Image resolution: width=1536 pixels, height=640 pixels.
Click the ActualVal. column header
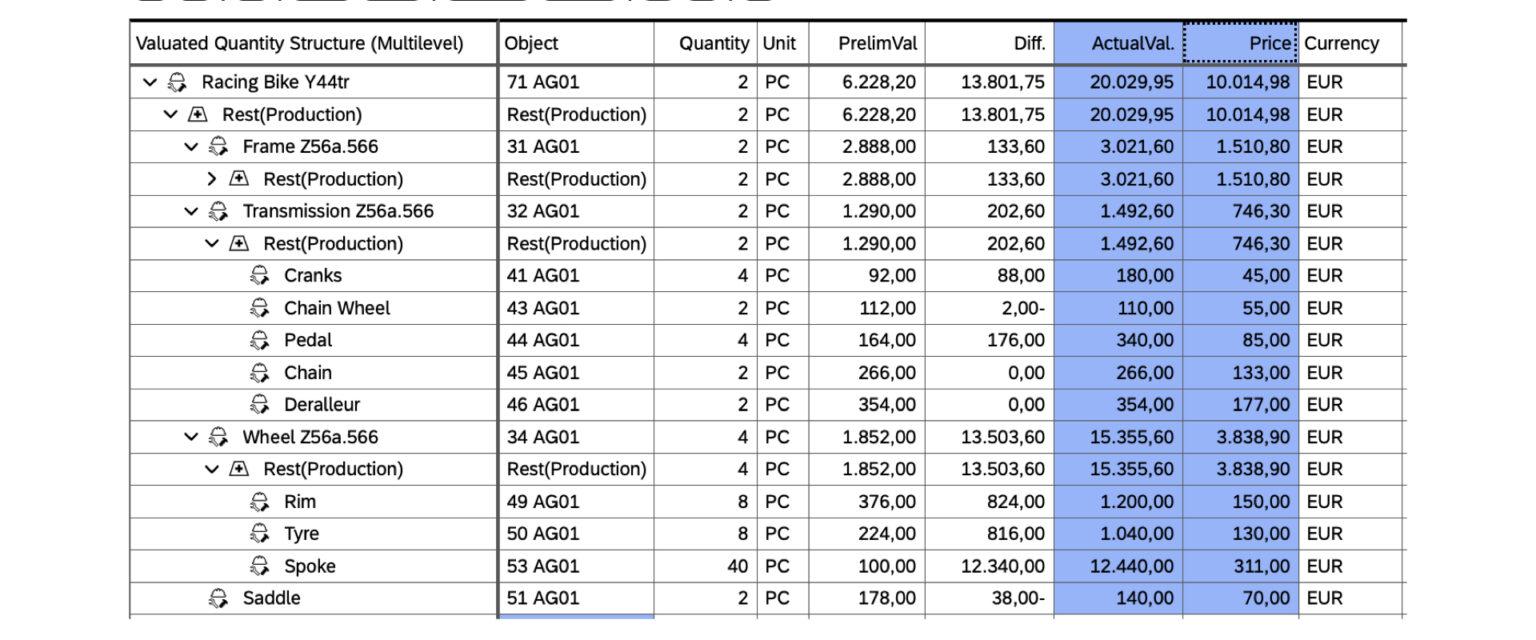pos(1132,43)
